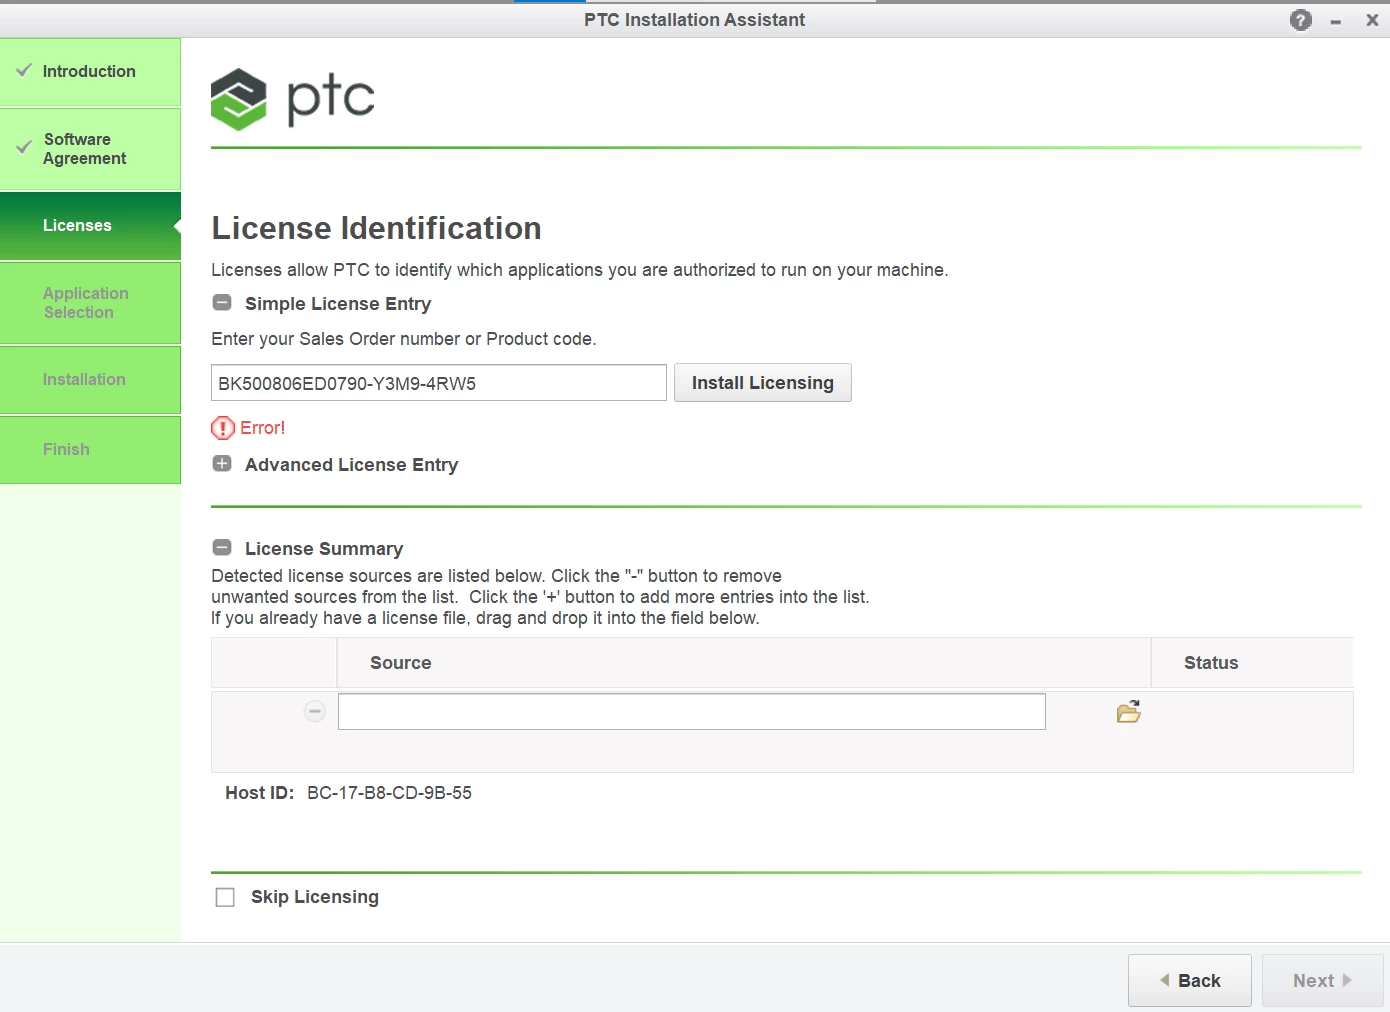Remove license source with minus icon

pyautogui.click(x=315, y=712)
